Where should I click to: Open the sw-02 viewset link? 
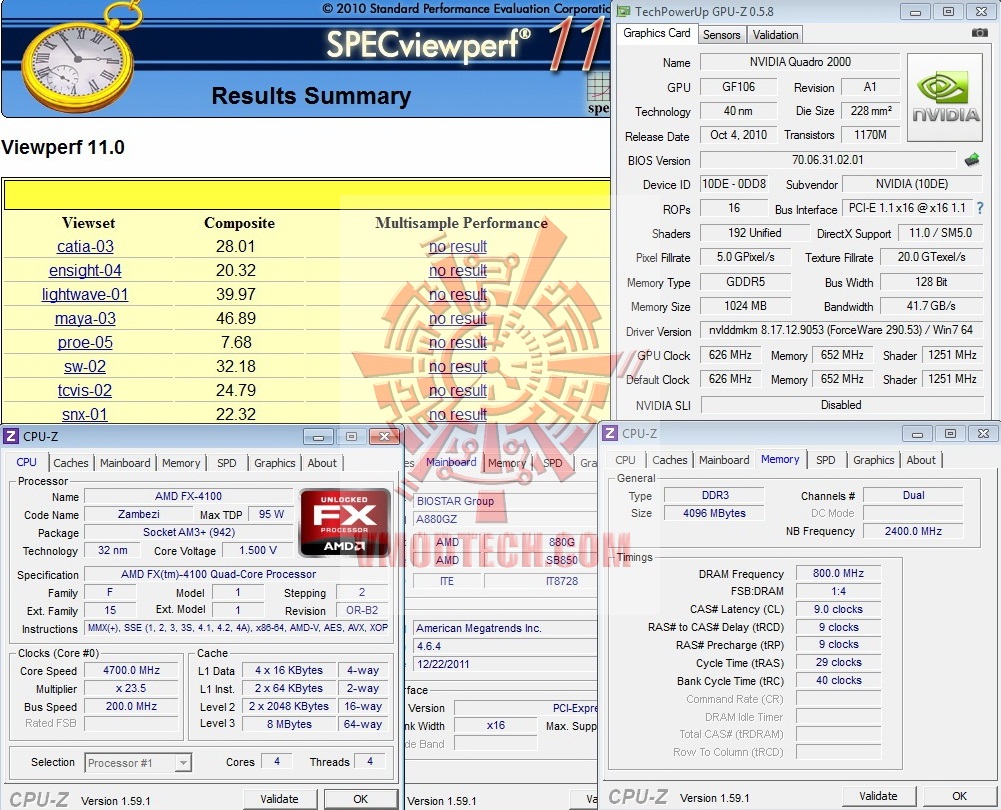pos(85,366)
